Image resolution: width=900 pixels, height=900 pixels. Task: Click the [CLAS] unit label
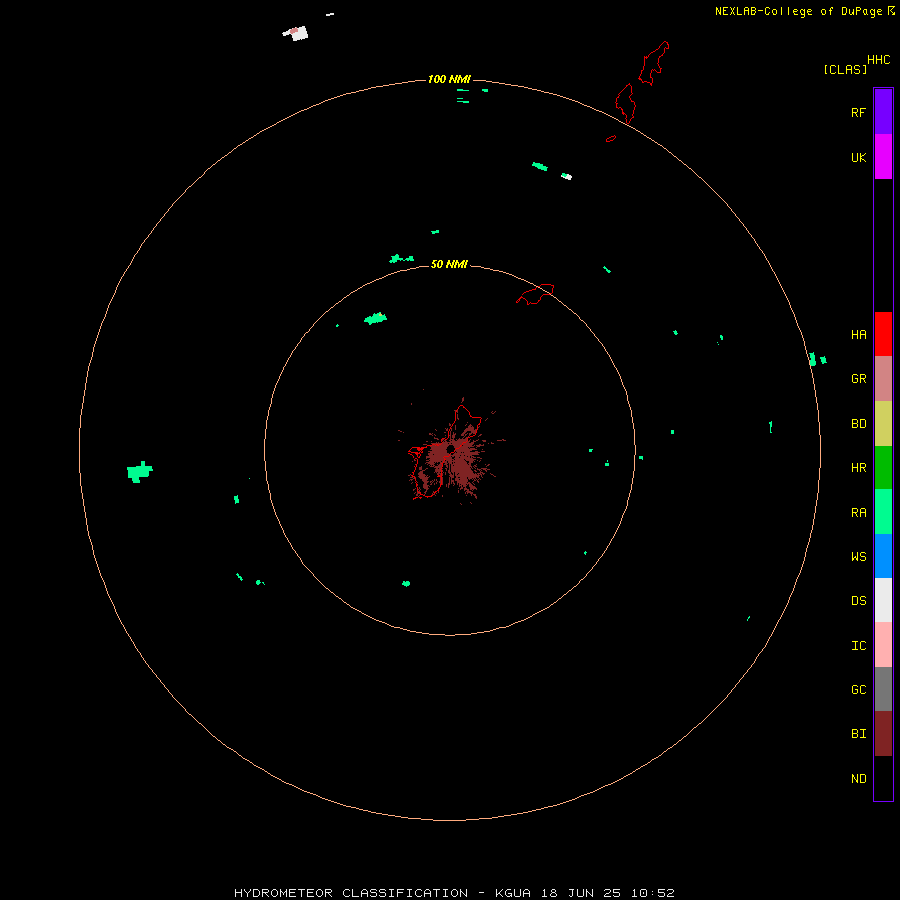[845, 69]
